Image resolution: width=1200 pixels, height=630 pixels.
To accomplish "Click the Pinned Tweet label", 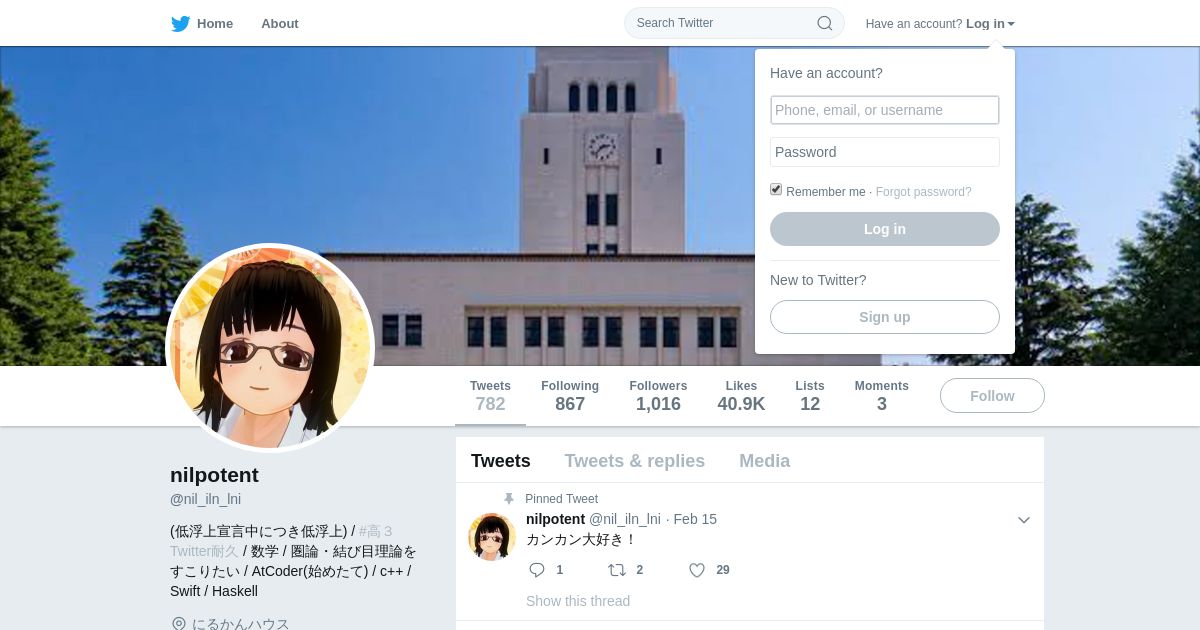I will pyautogui.click(x=561, y=499).
